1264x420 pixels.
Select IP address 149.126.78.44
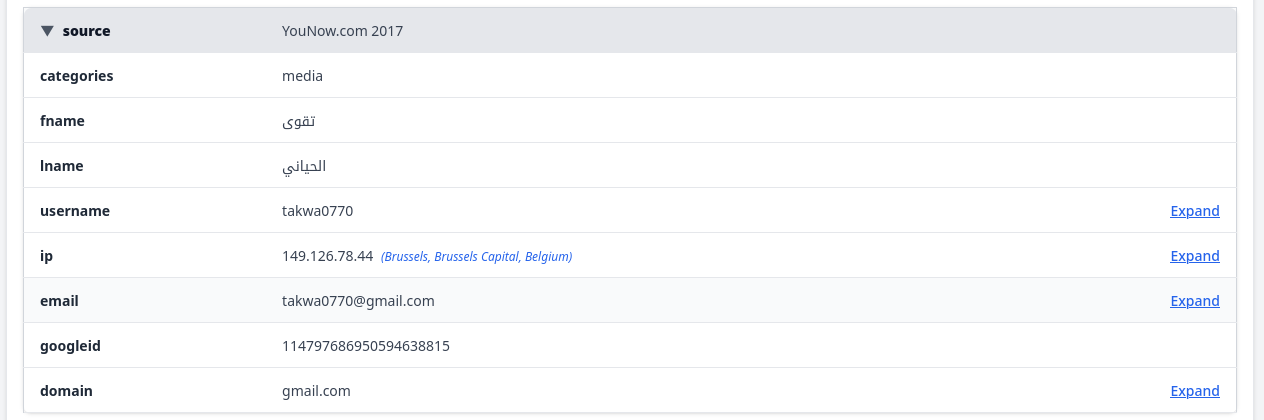click(328, 256)
